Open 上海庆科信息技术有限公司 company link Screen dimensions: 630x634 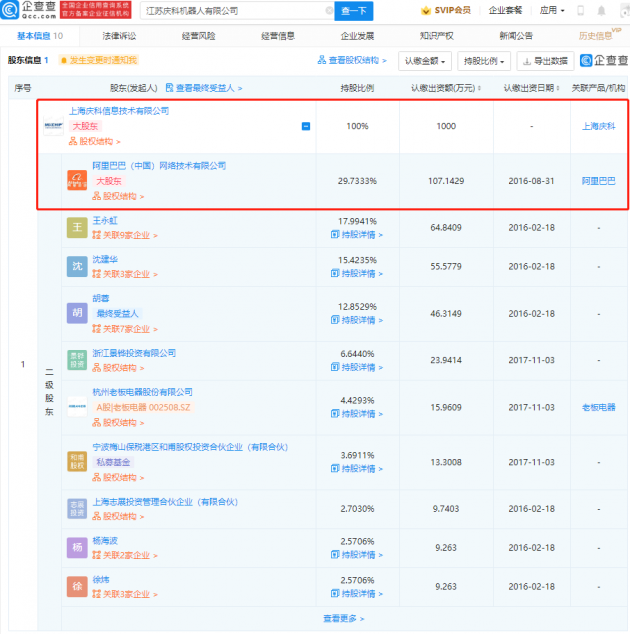[x=119, y=111]
